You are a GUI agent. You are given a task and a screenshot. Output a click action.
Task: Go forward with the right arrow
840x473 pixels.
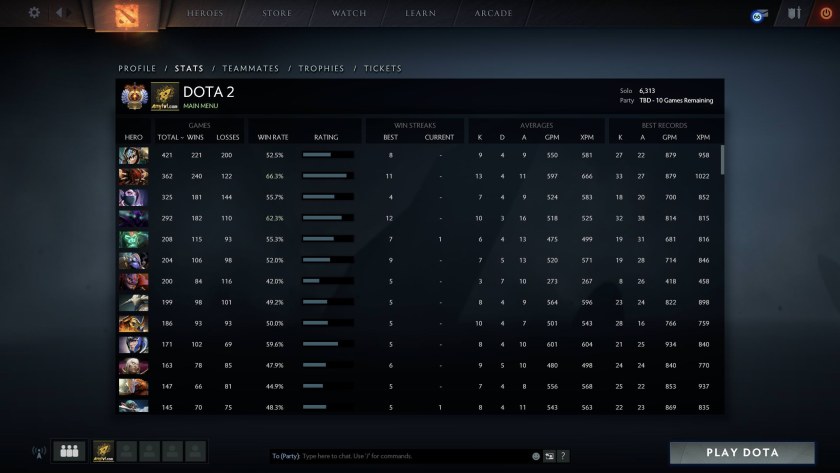pyautogui.click(x=69, y=12)
